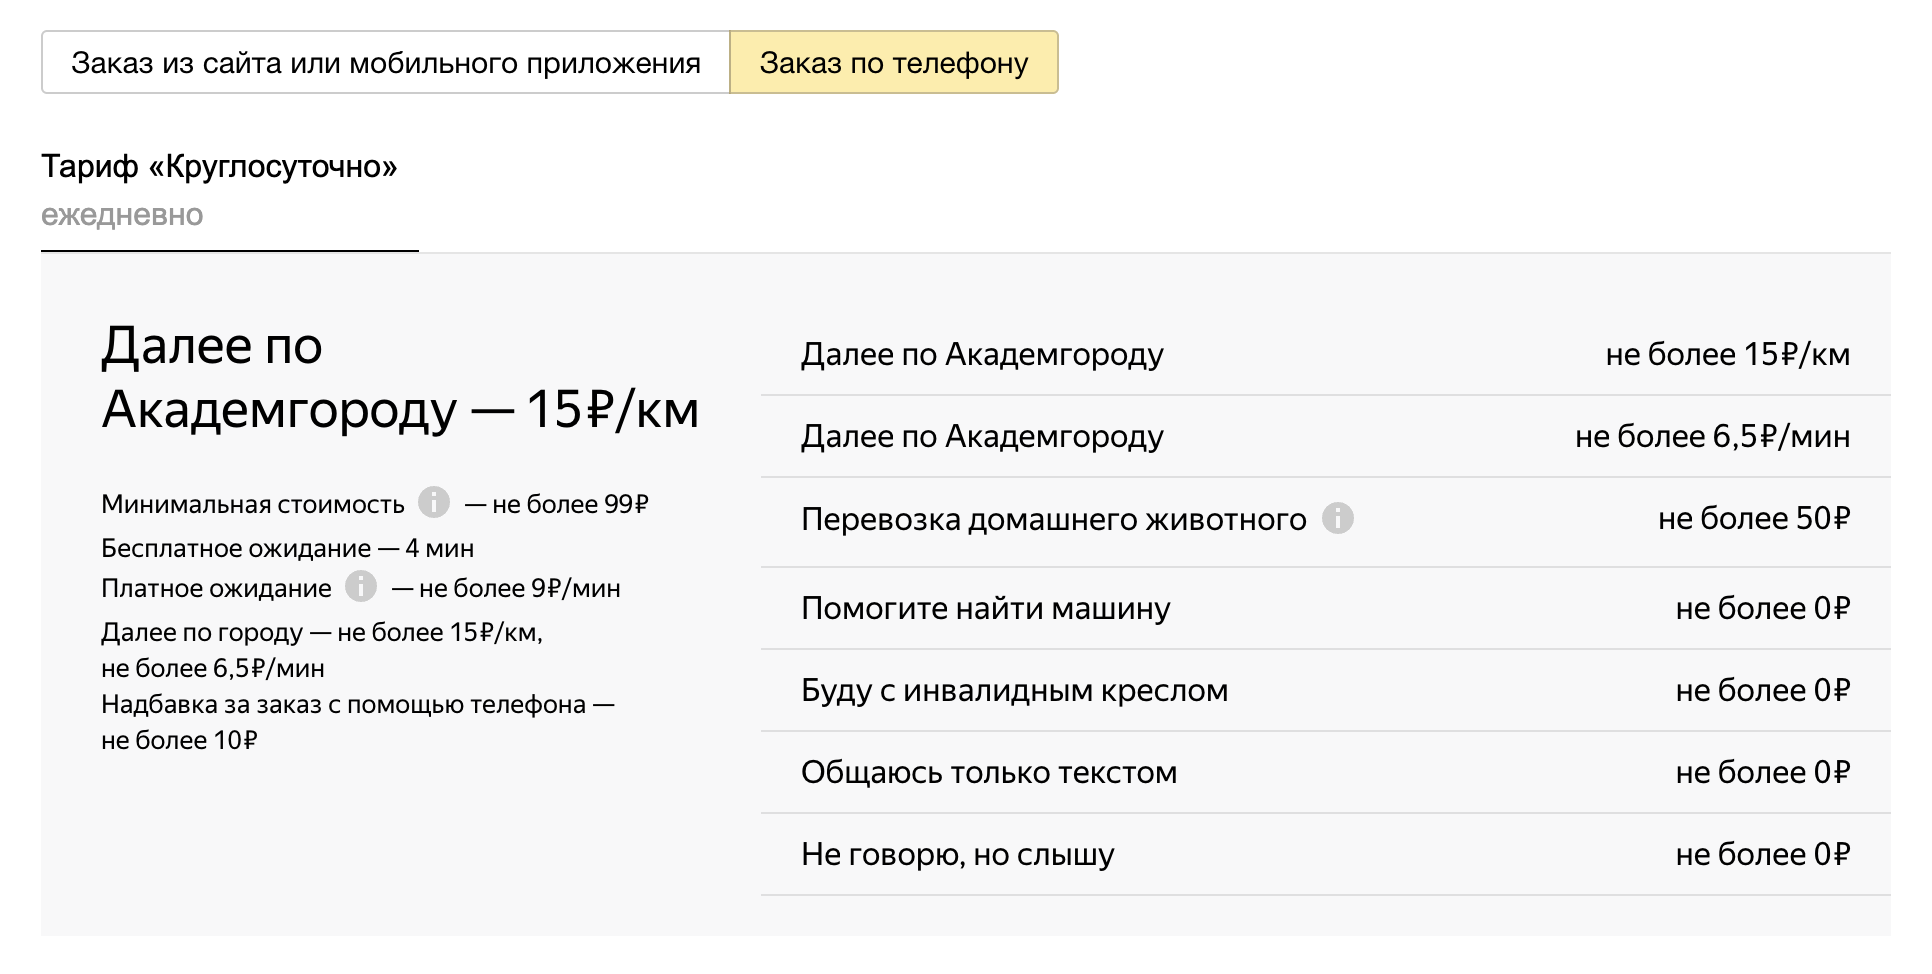The height and width of the screenshot is (974, 1932).
Task: Select 'Заказ из сайта или мобильного приложения' option
Action: pos(386,62)
